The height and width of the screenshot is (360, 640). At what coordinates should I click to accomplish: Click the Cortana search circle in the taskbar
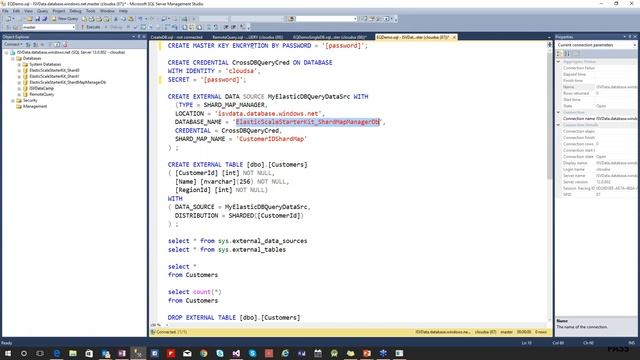click(24, 353)
